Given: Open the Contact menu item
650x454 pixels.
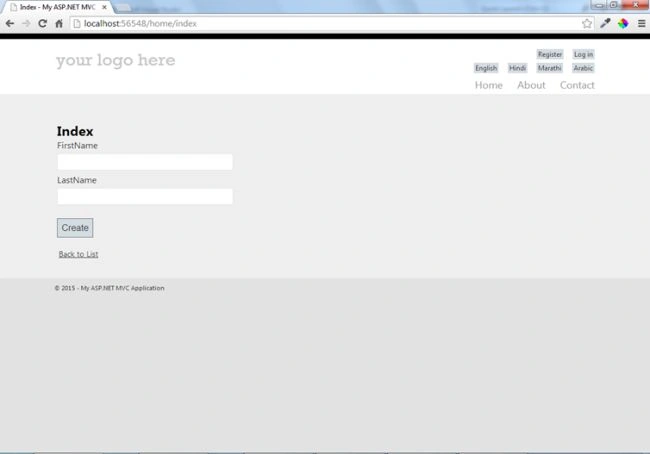Looking at the screenshot, I should coord(577,85).
